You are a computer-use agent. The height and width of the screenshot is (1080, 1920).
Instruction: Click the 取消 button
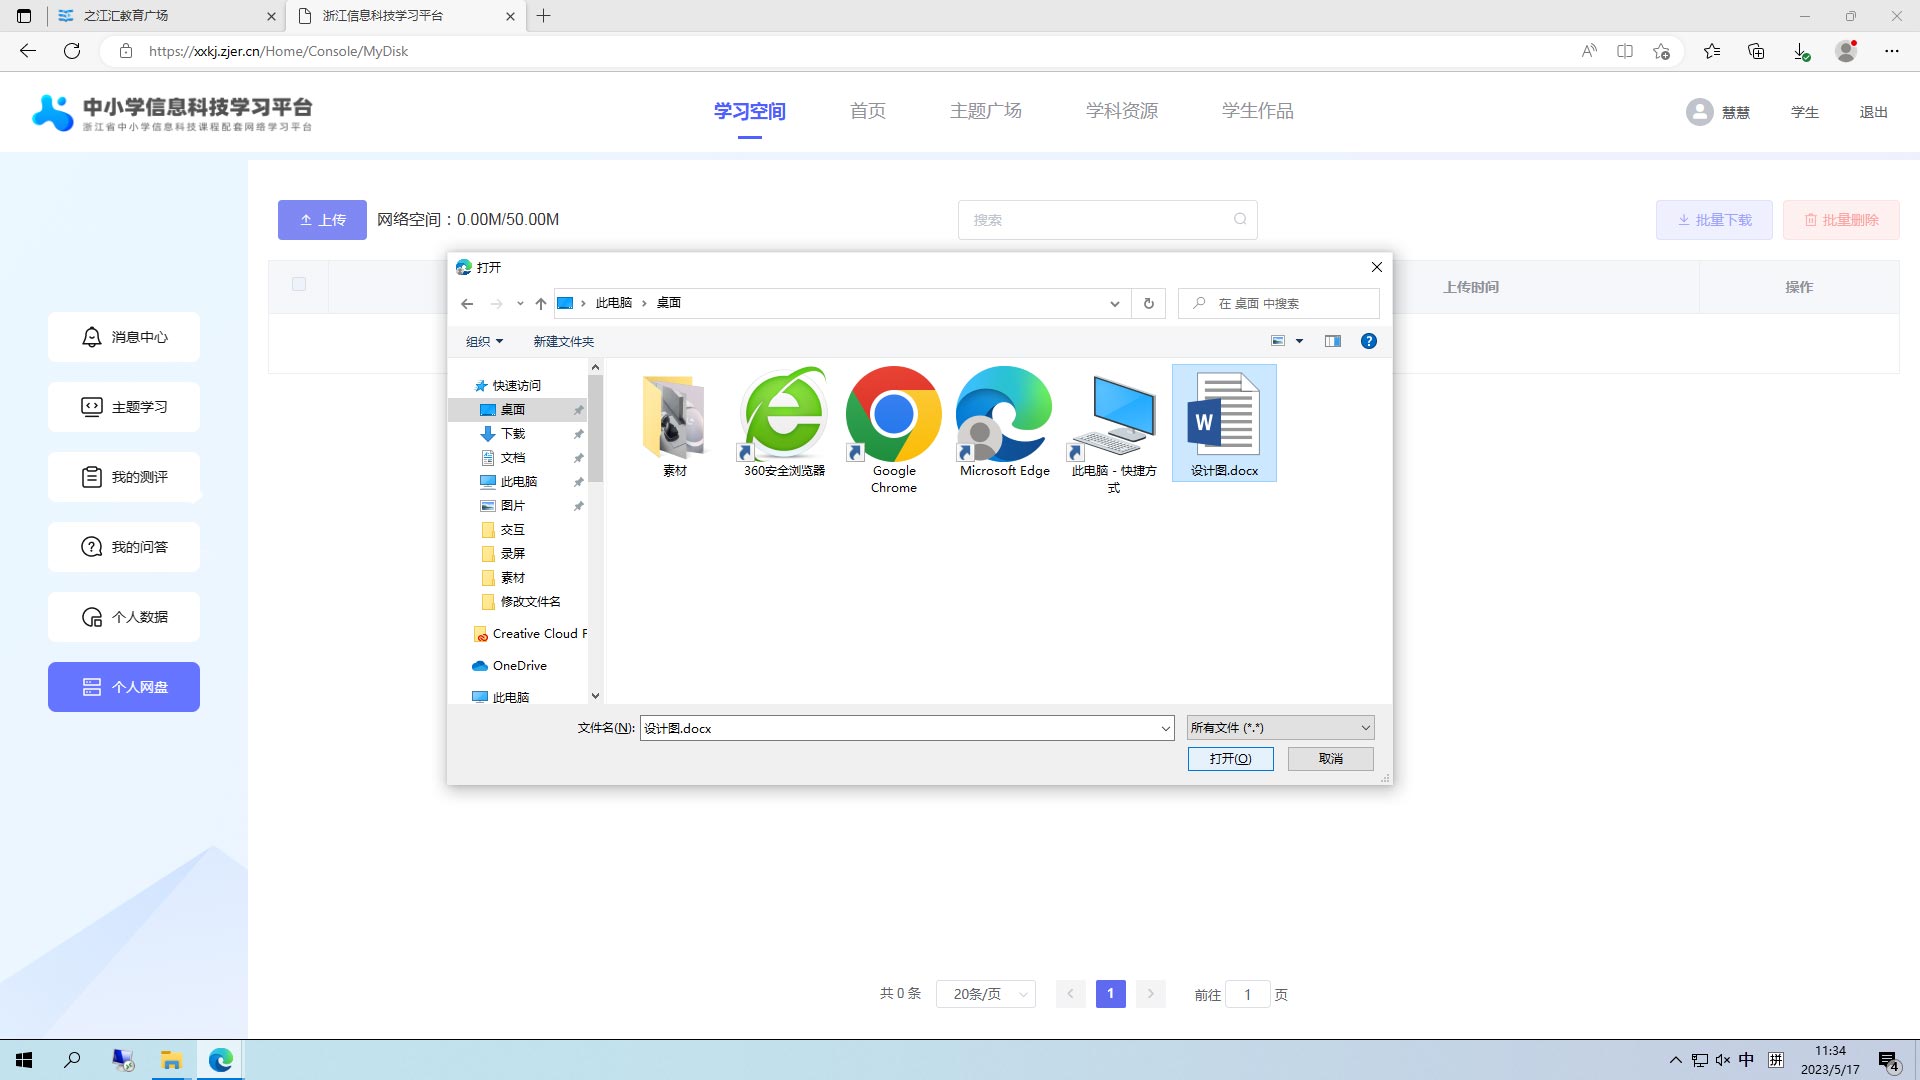(x=1330, y=759)
